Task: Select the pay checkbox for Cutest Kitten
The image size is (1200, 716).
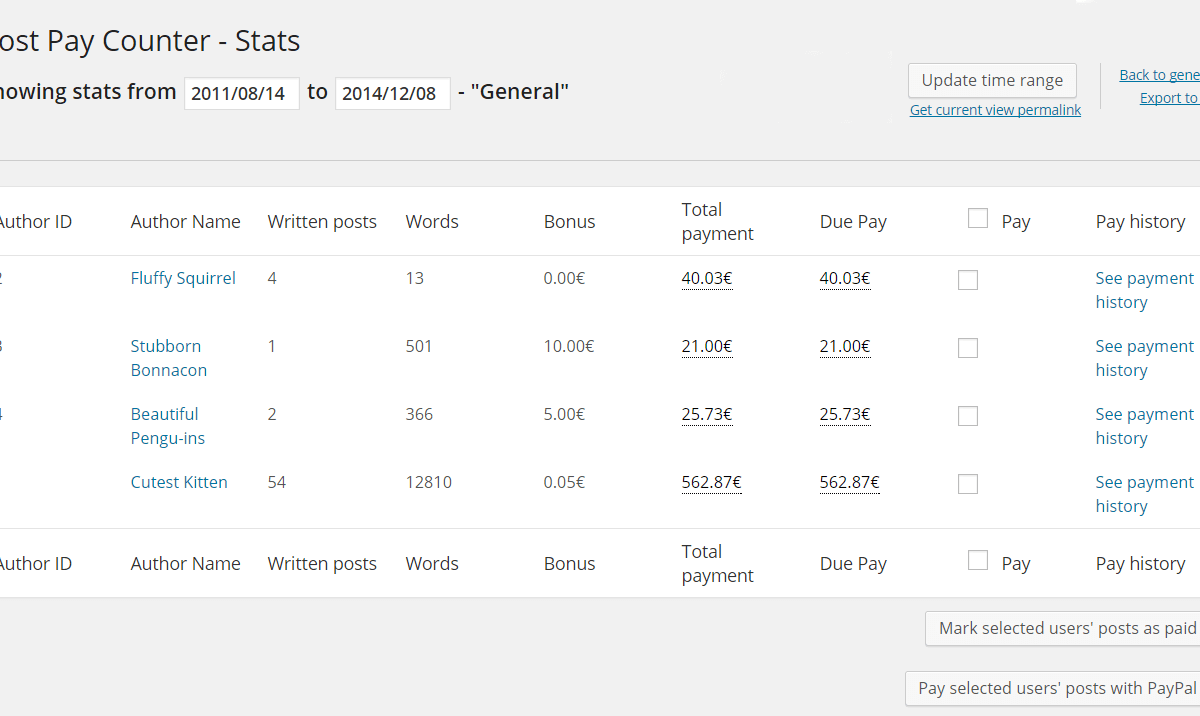Action: pos(967,484)
